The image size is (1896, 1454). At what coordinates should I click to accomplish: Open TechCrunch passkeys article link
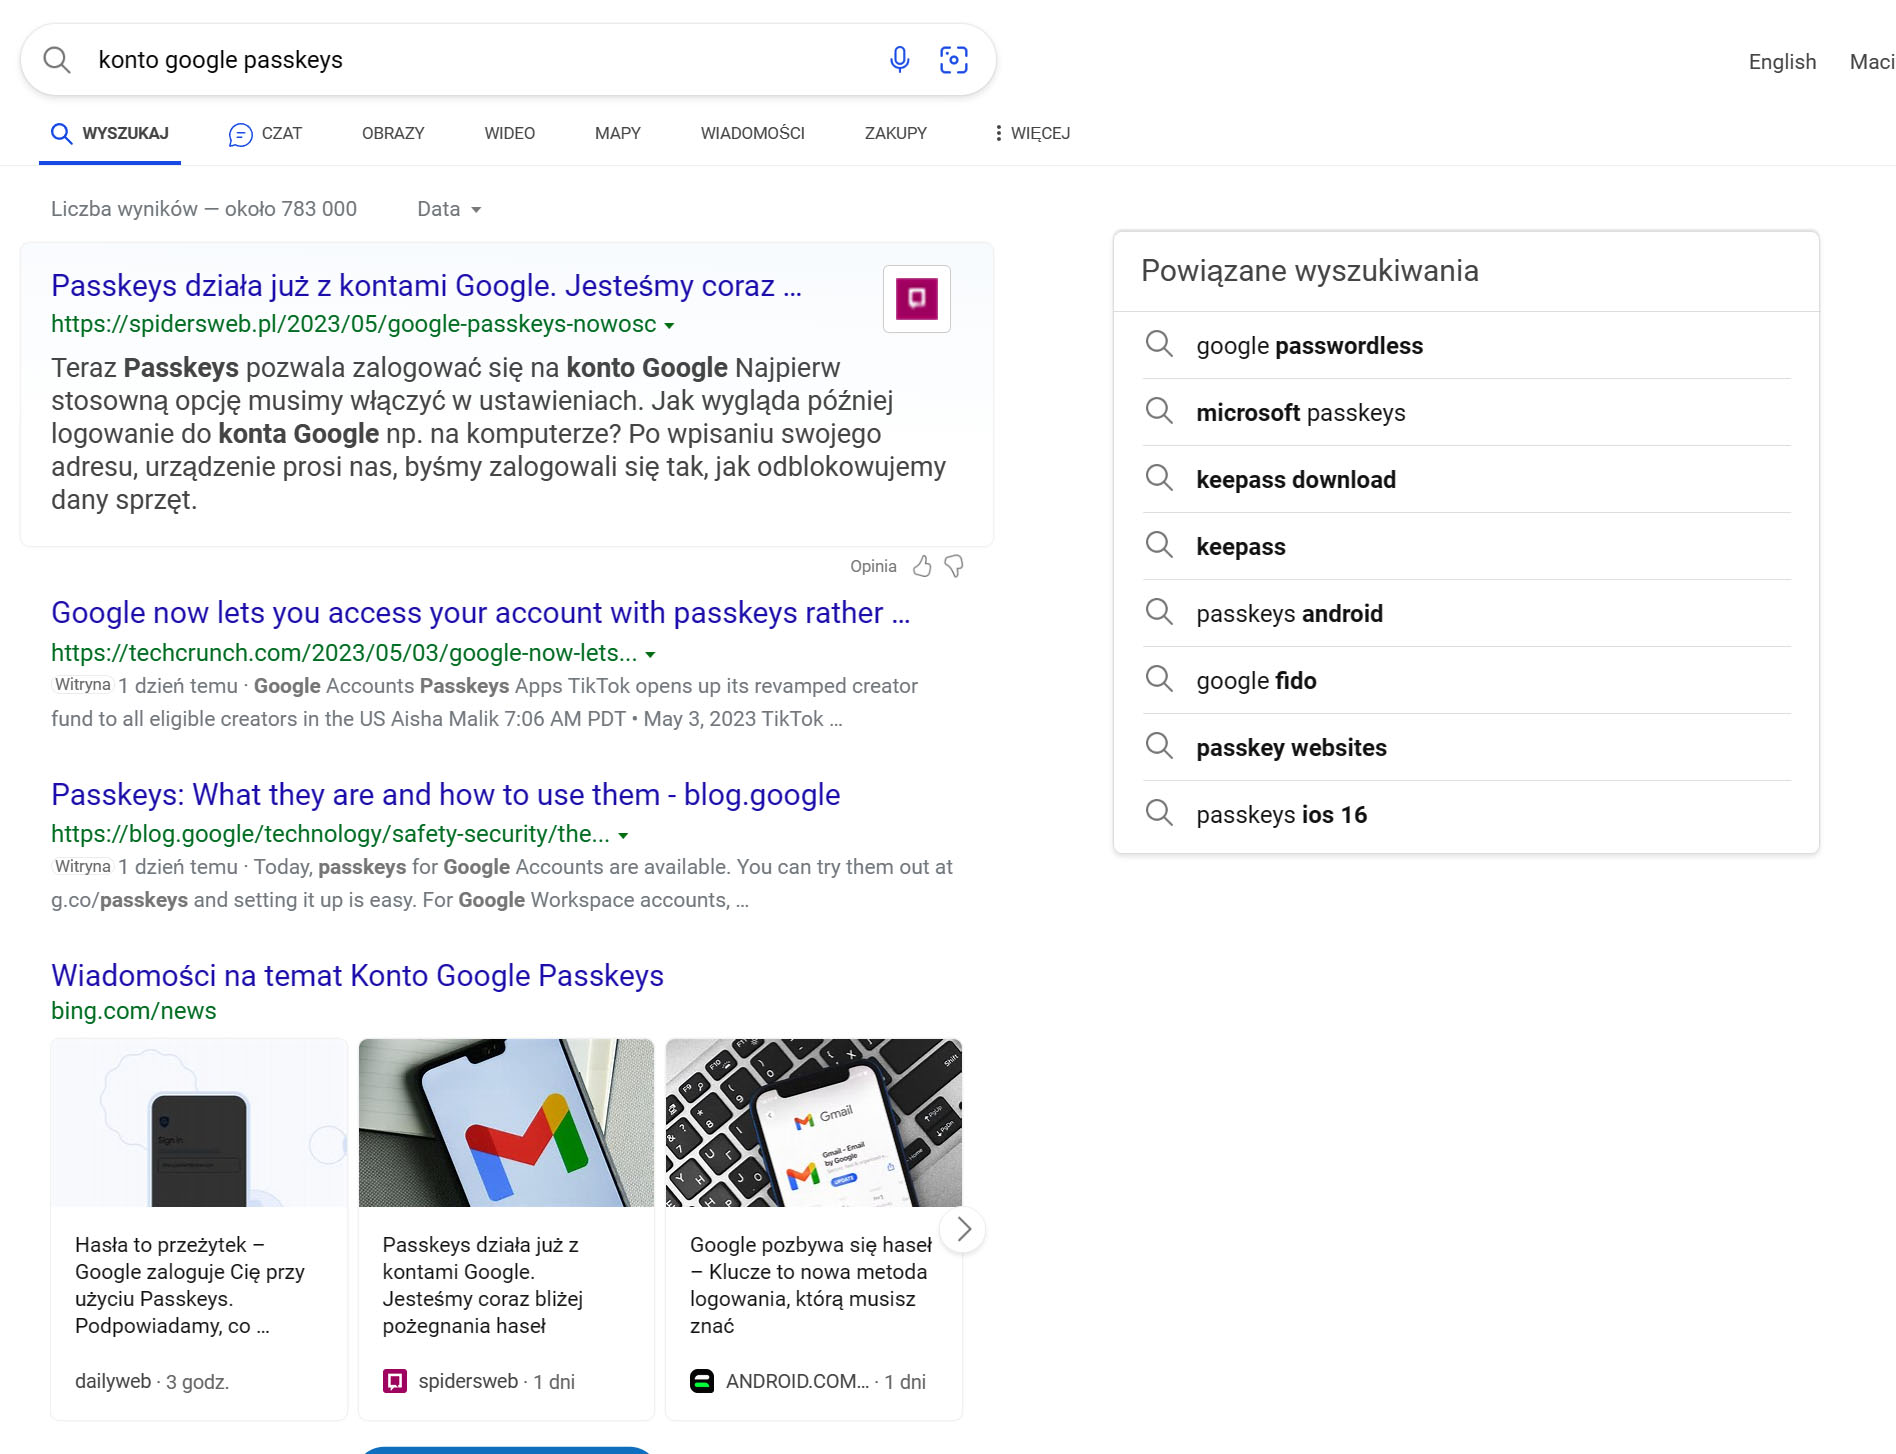[x=480, y=613]
